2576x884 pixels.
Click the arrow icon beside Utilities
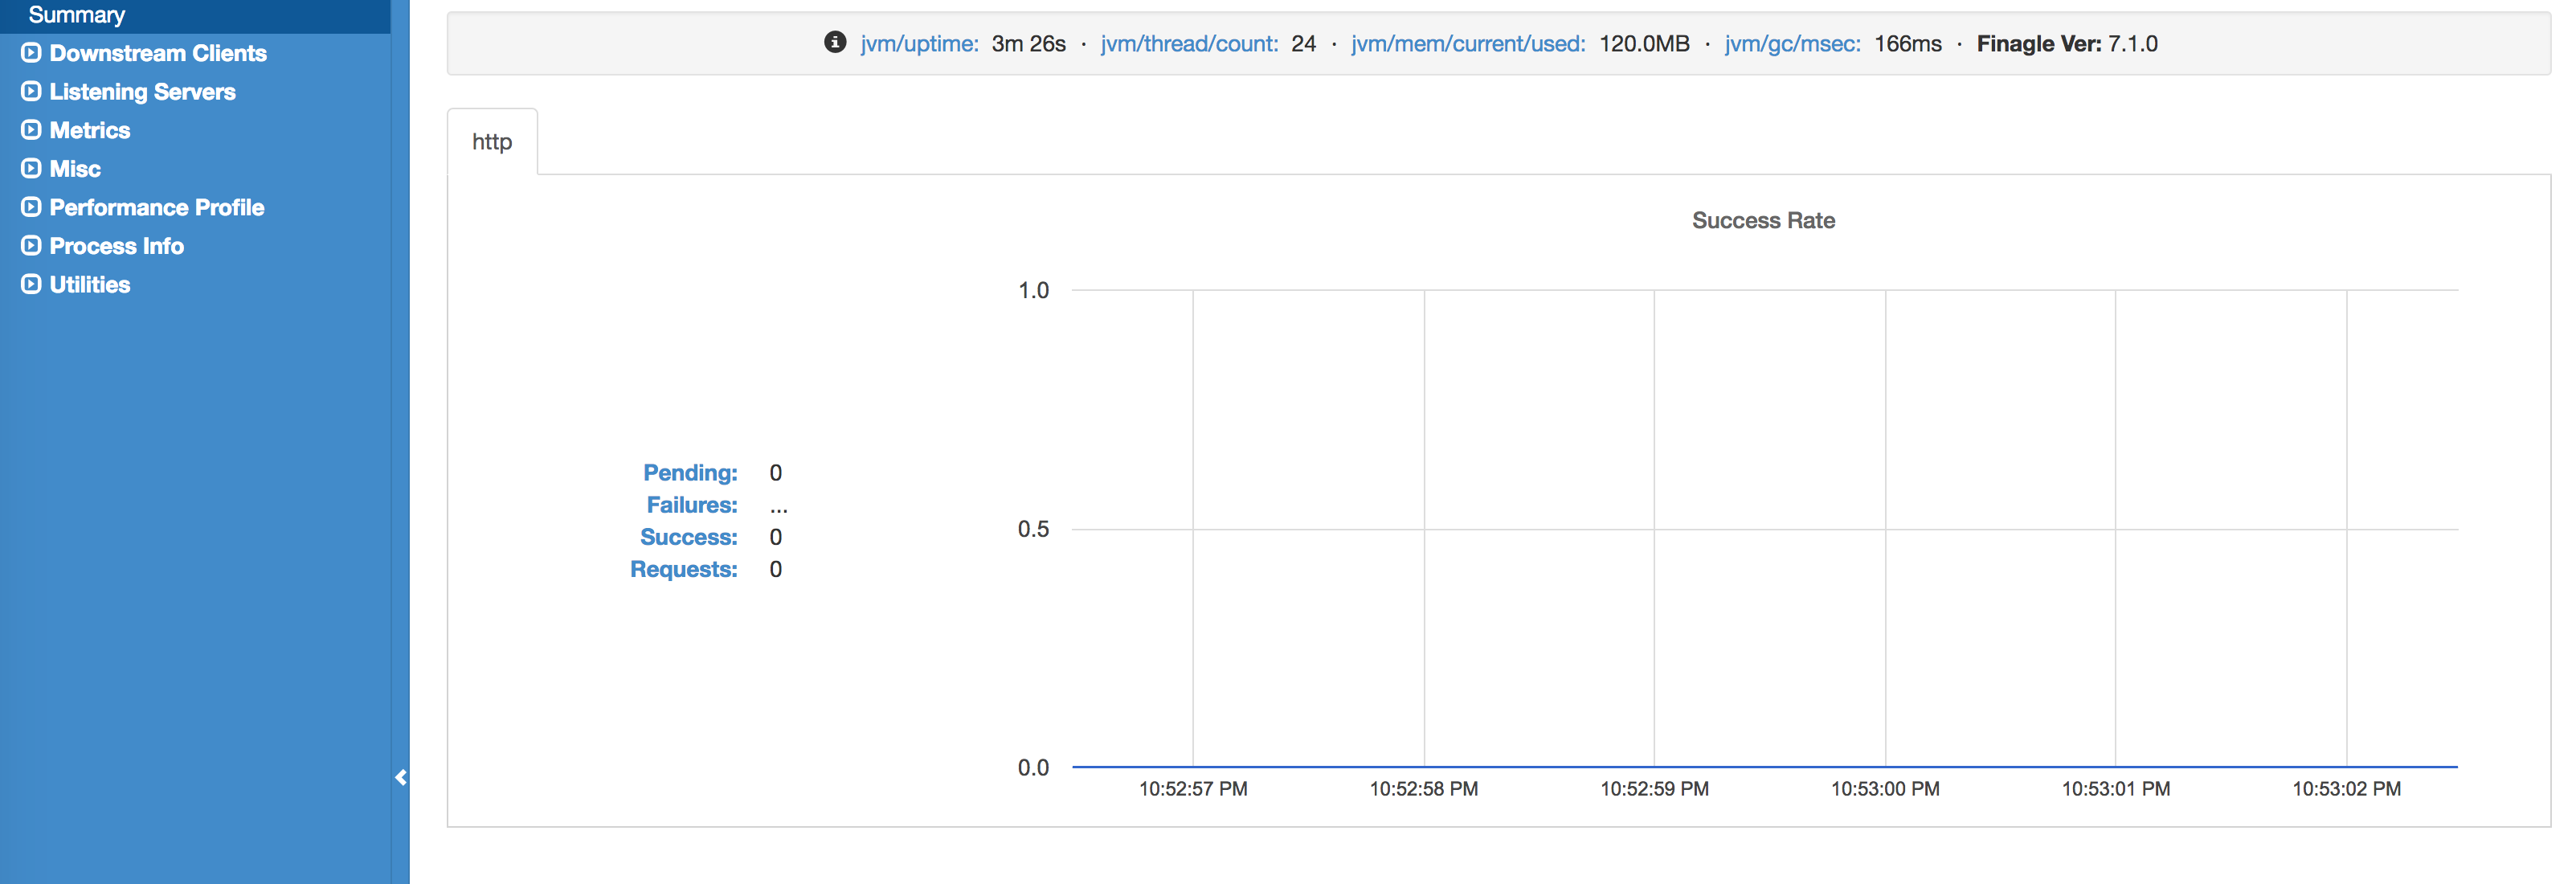click(31, 284)
